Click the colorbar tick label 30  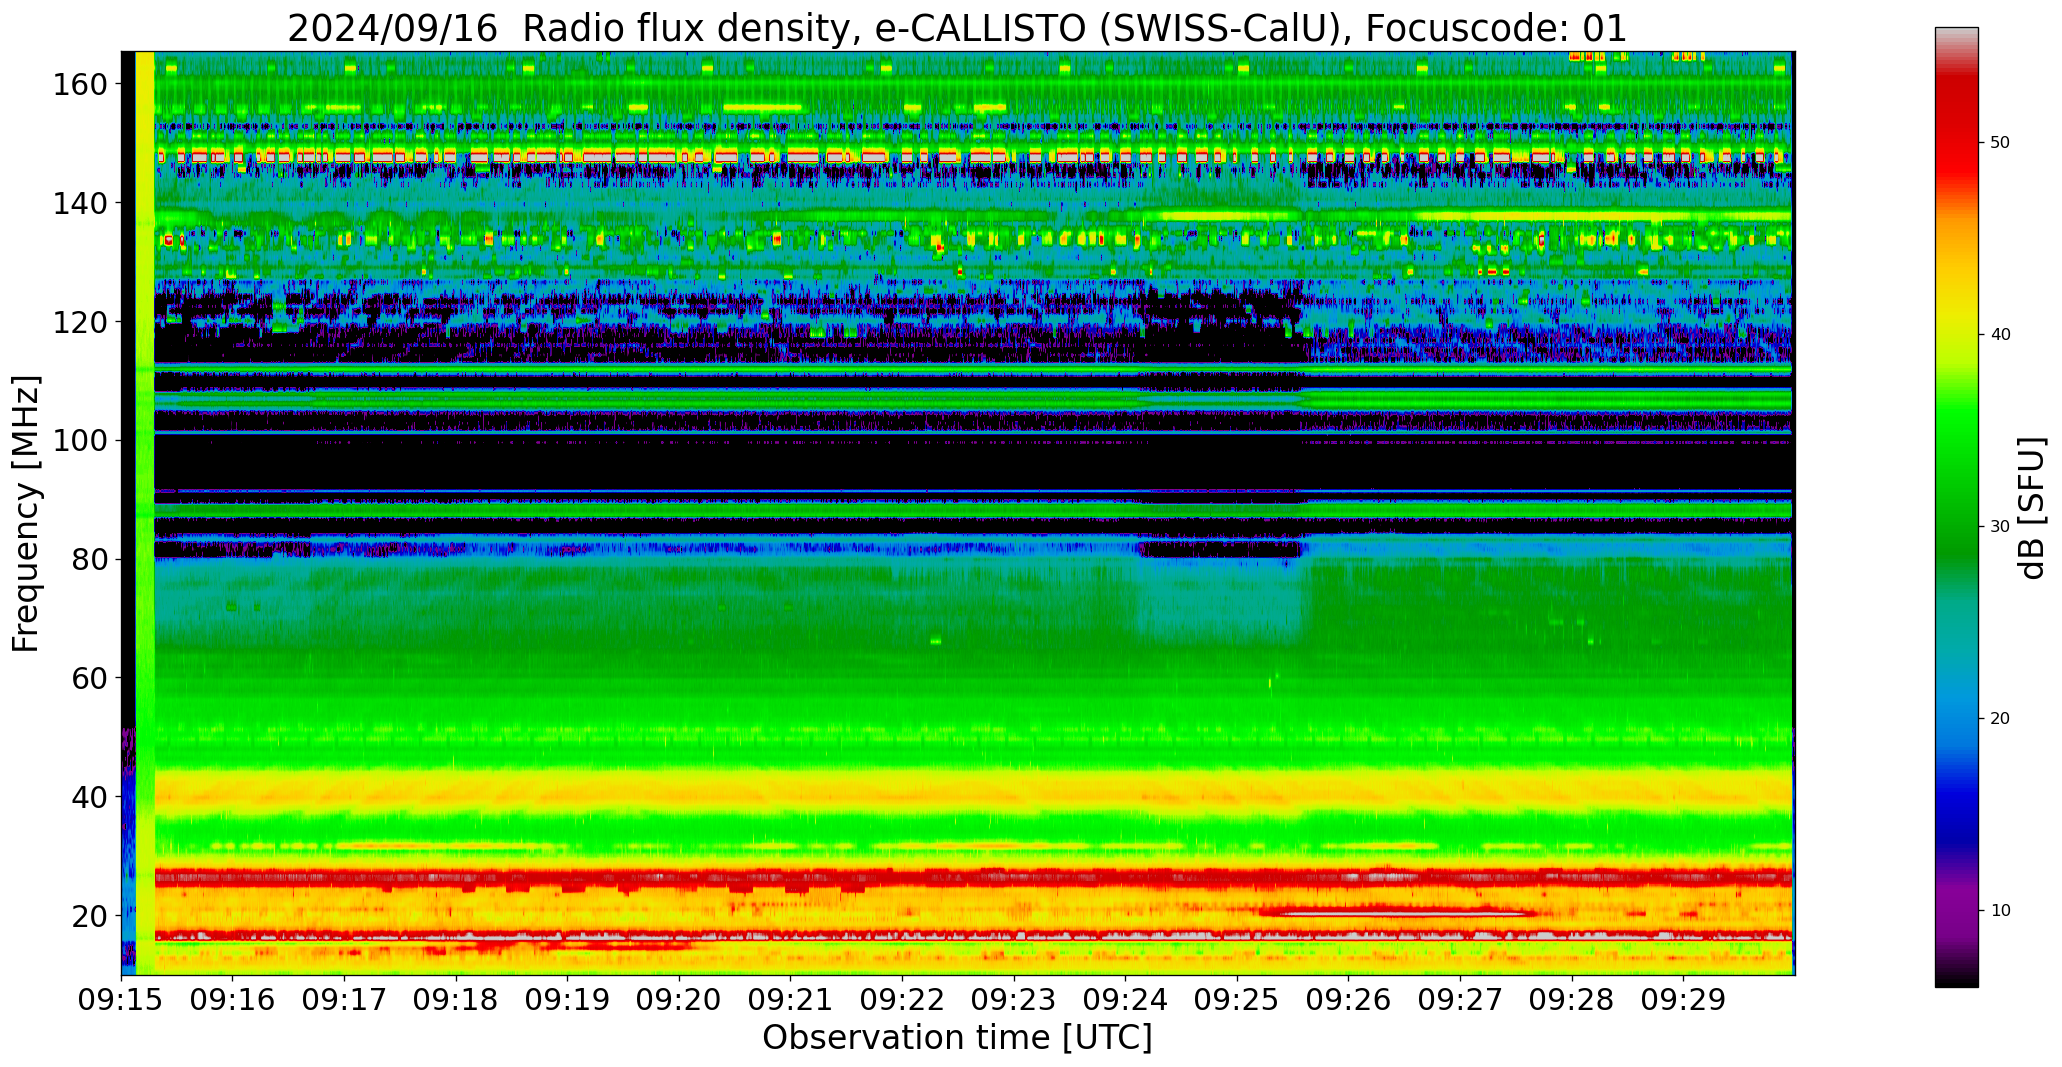[2000, 526]
